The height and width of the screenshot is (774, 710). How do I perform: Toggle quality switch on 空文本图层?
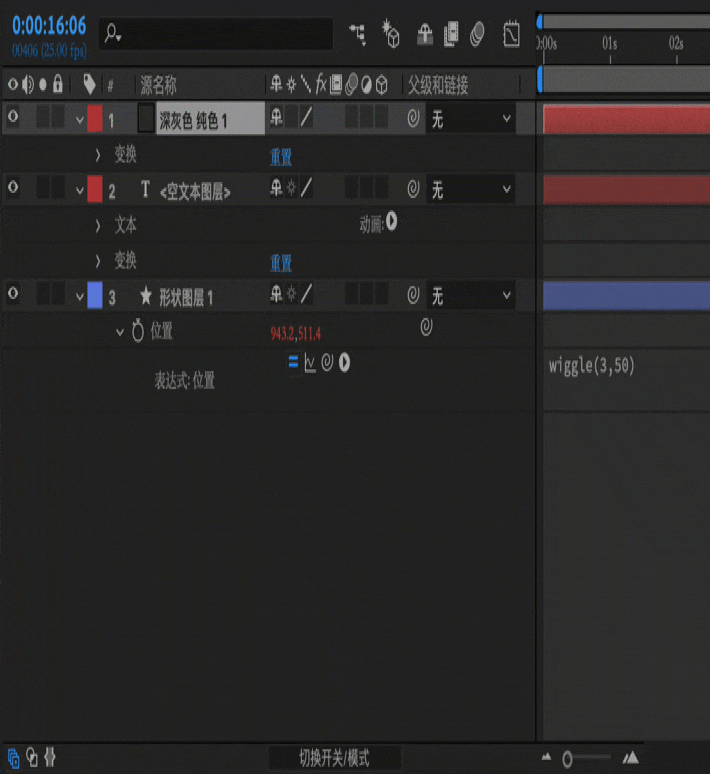[x=306, y=188]
